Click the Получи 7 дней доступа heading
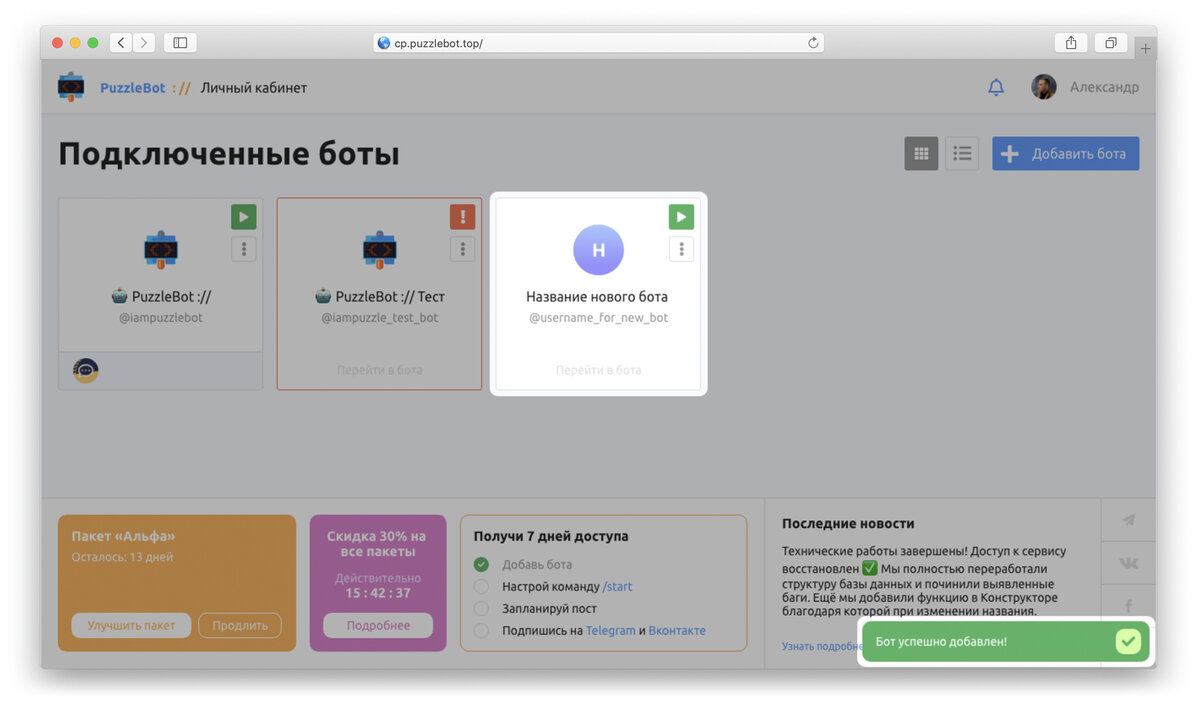This screenshot has width=1200, height=703. (x=551, y=536)
